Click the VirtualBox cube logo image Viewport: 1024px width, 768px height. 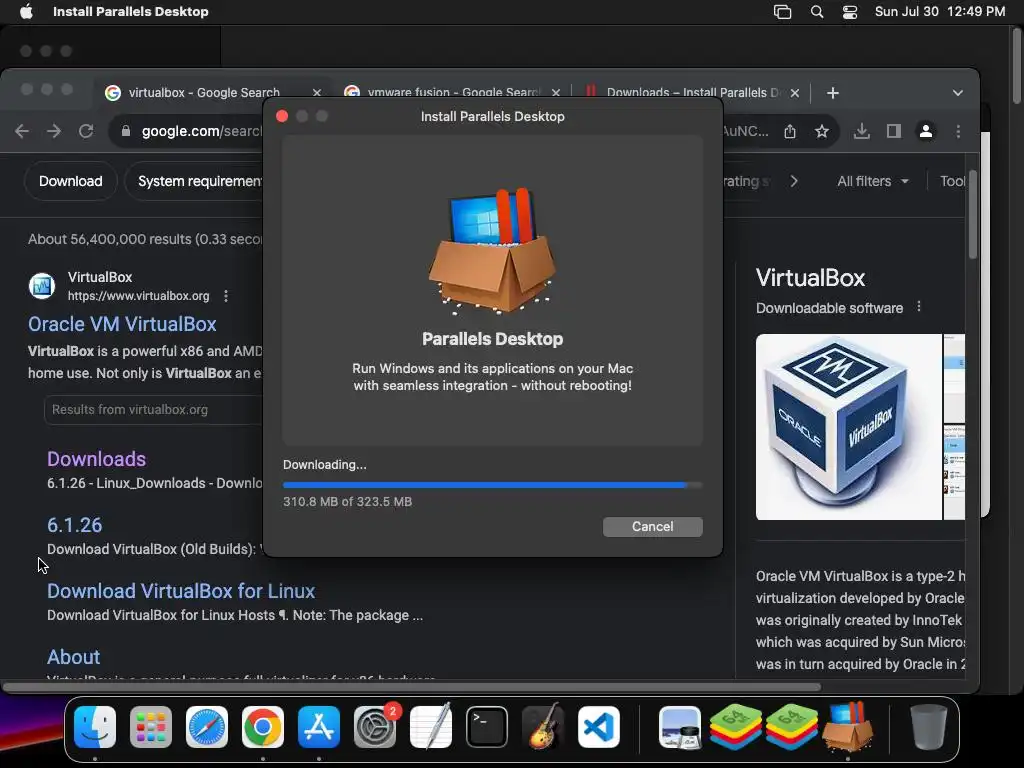click(x=848, y=427)
